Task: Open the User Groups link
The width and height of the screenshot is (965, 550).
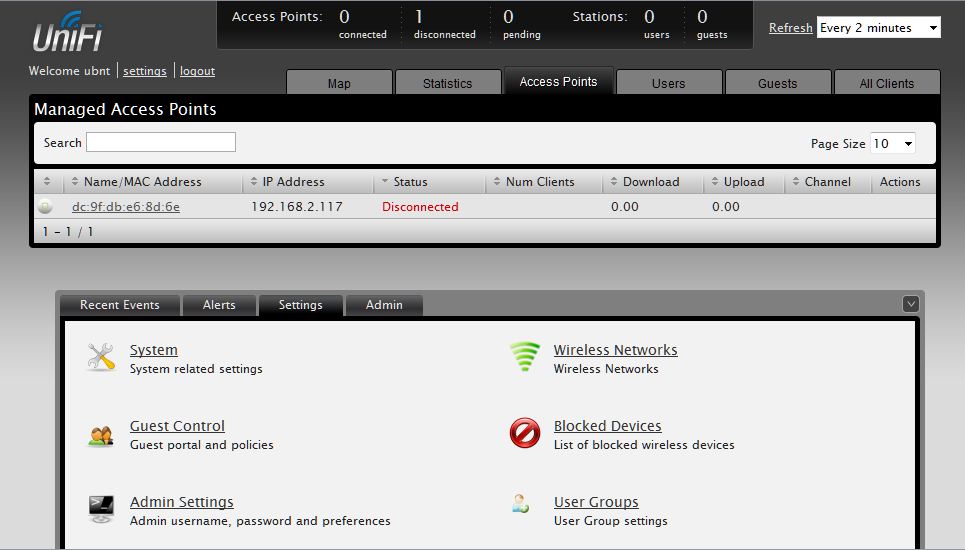Action: click(596, 502)
